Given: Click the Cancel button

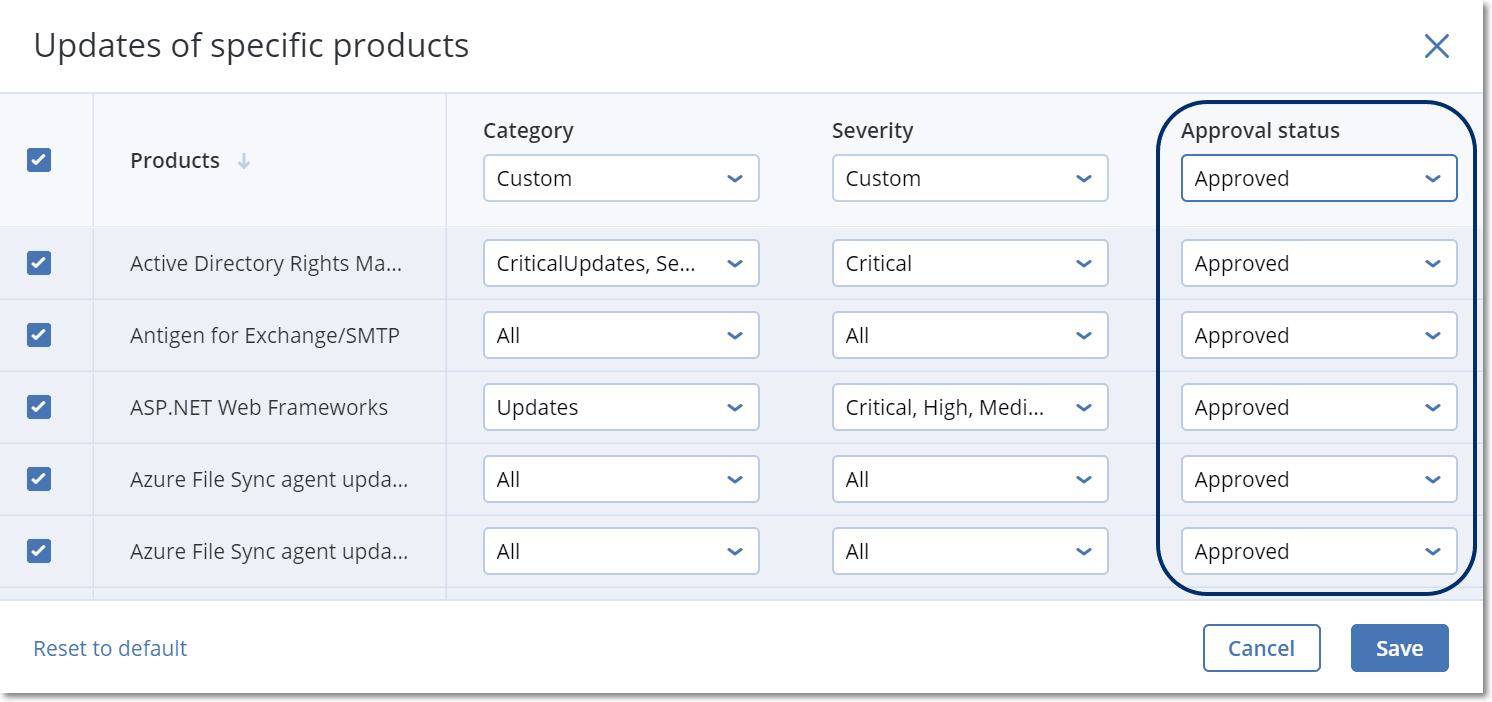Looking at the screenshot, I should pyautogui.click(x=1261, y=648).
